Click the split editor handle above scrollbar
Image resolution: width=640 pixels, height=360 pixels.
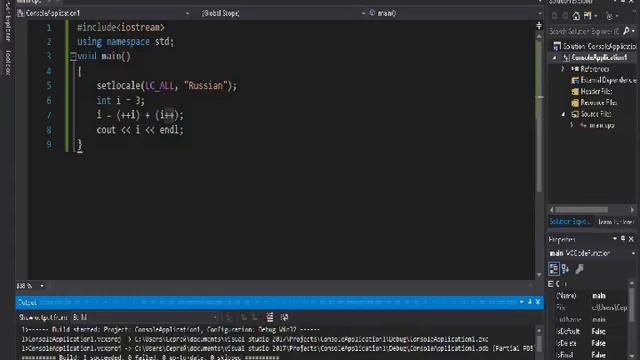point(539,26)
